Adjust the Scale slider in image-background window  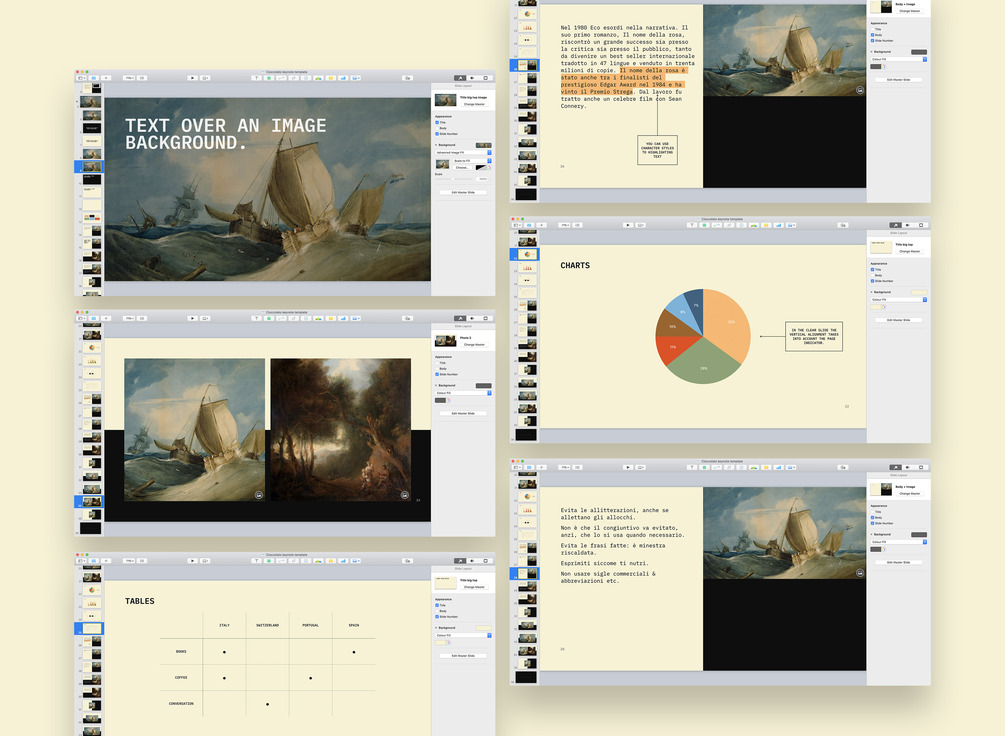click(453, 179)
